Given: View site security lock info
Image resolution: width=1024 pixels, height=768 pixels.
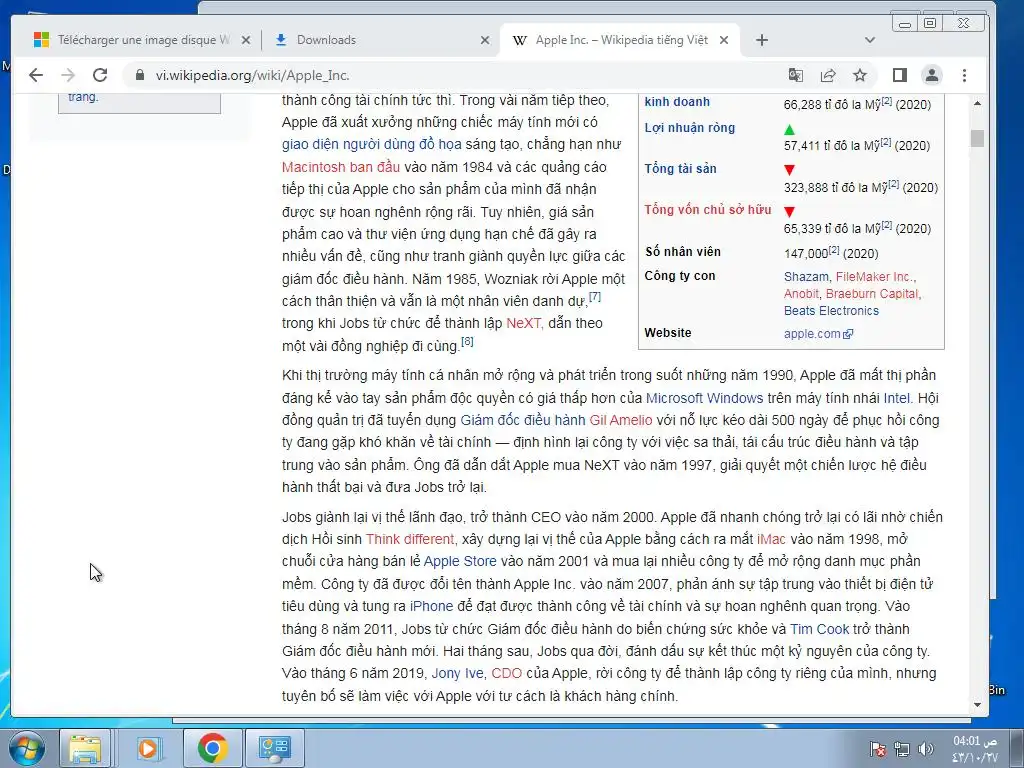Looking at the screenshot, I should point(139,76).
